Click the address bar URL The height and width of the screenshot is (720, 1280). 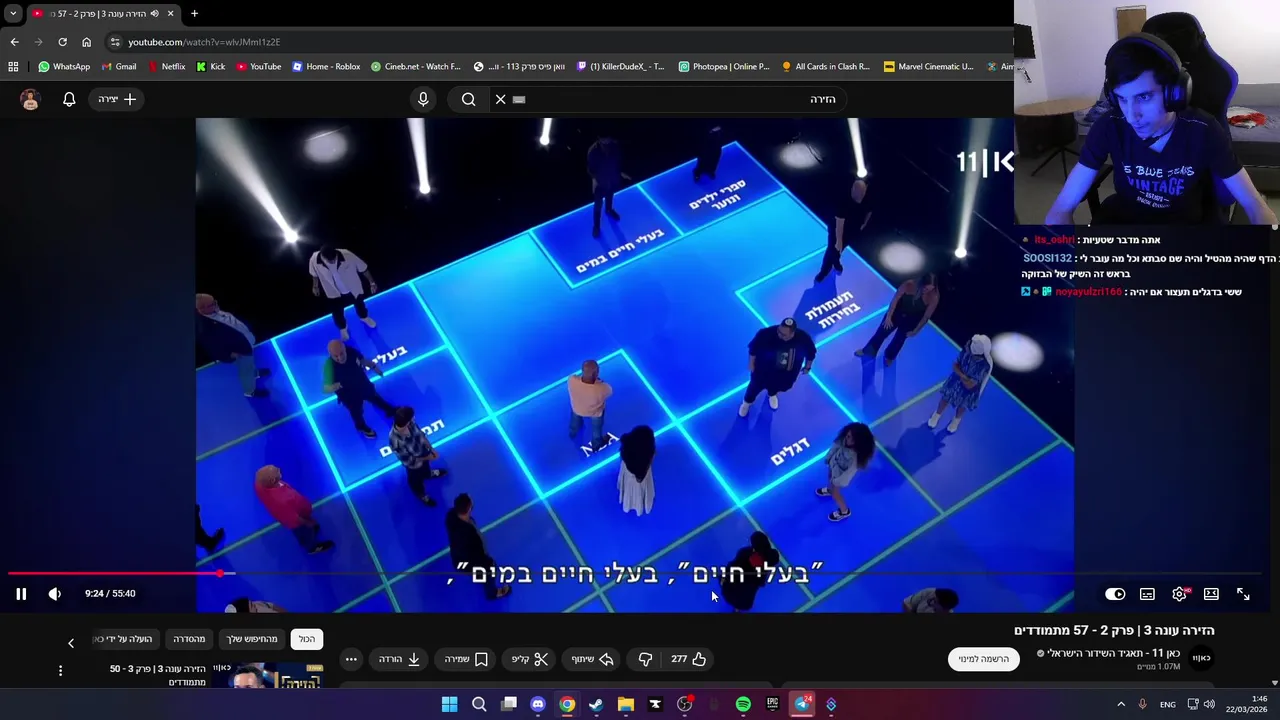tap(204, 42)
